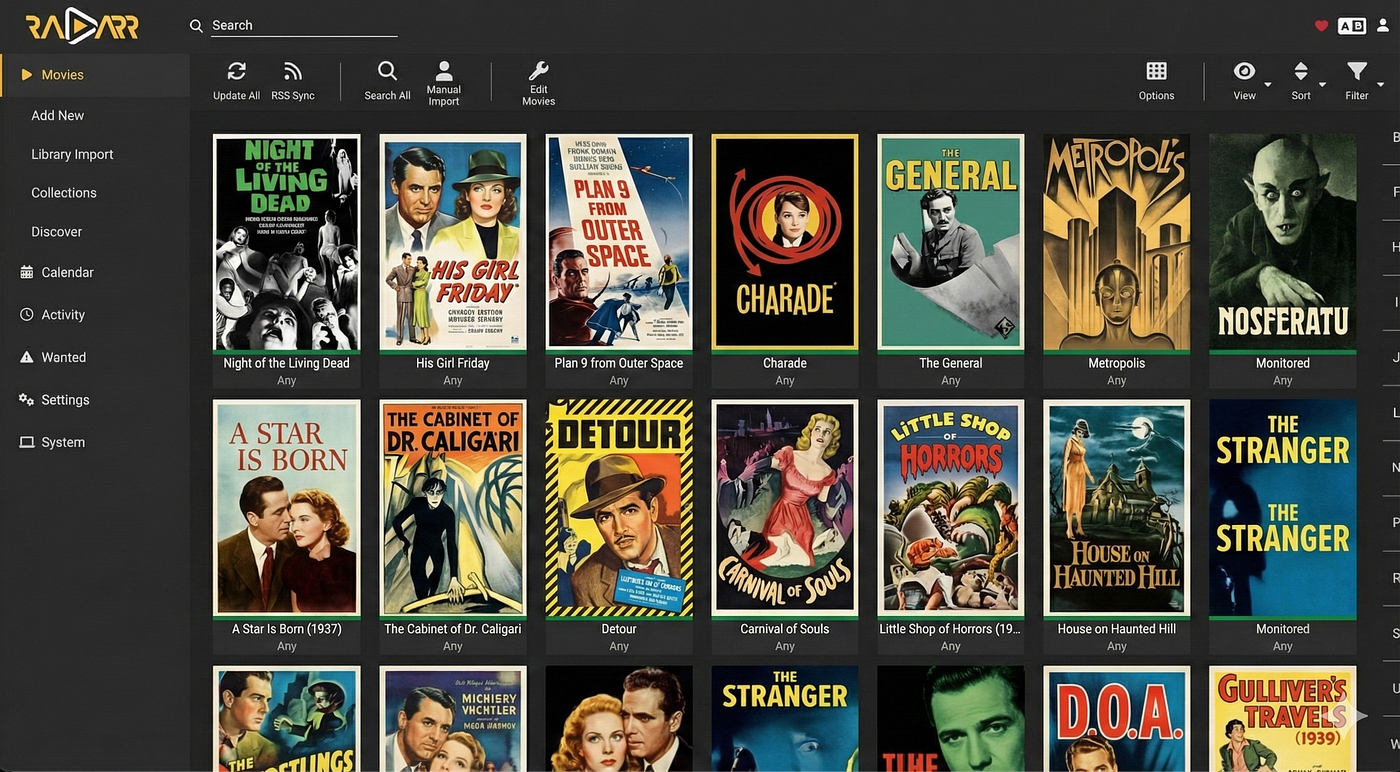
Task: Open Manual Import person icon
Action: coord(444,71)
